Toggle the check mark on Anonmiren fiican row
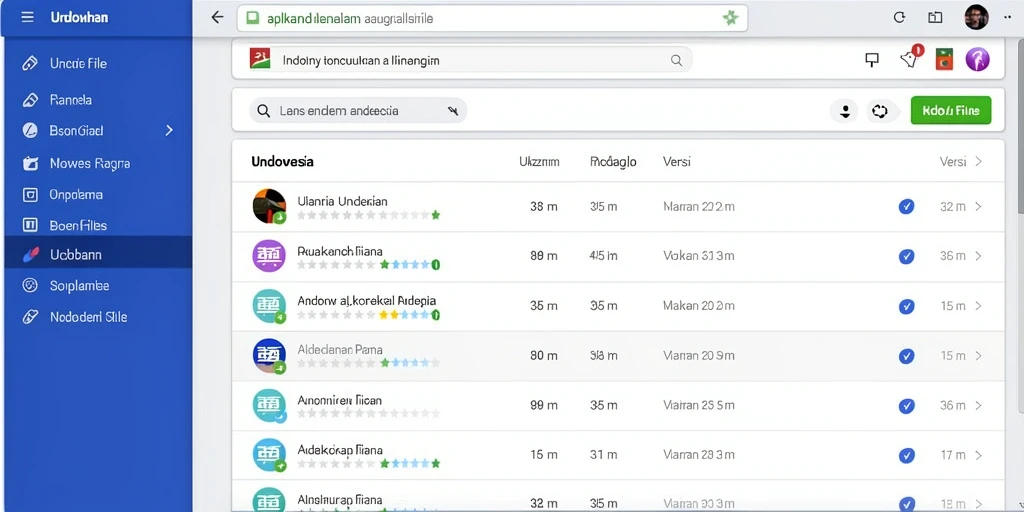1024x512 pixels. (906, 406)
